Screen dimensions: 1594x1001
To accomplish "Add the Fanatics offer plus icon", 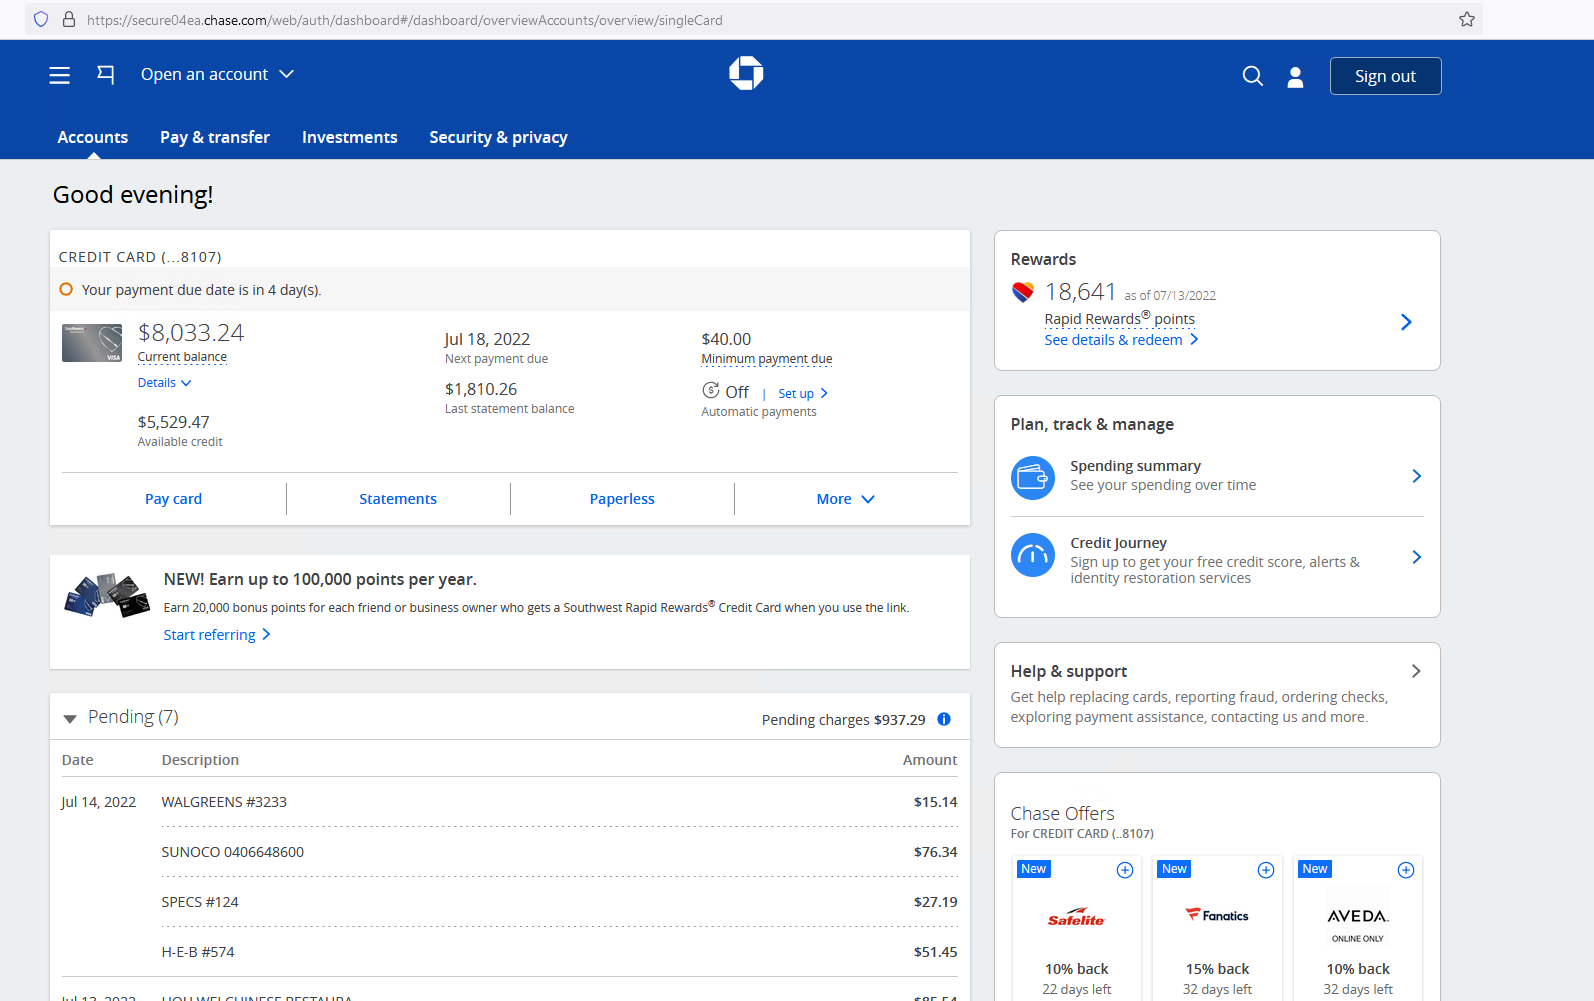I will (x=1266, y=870).
